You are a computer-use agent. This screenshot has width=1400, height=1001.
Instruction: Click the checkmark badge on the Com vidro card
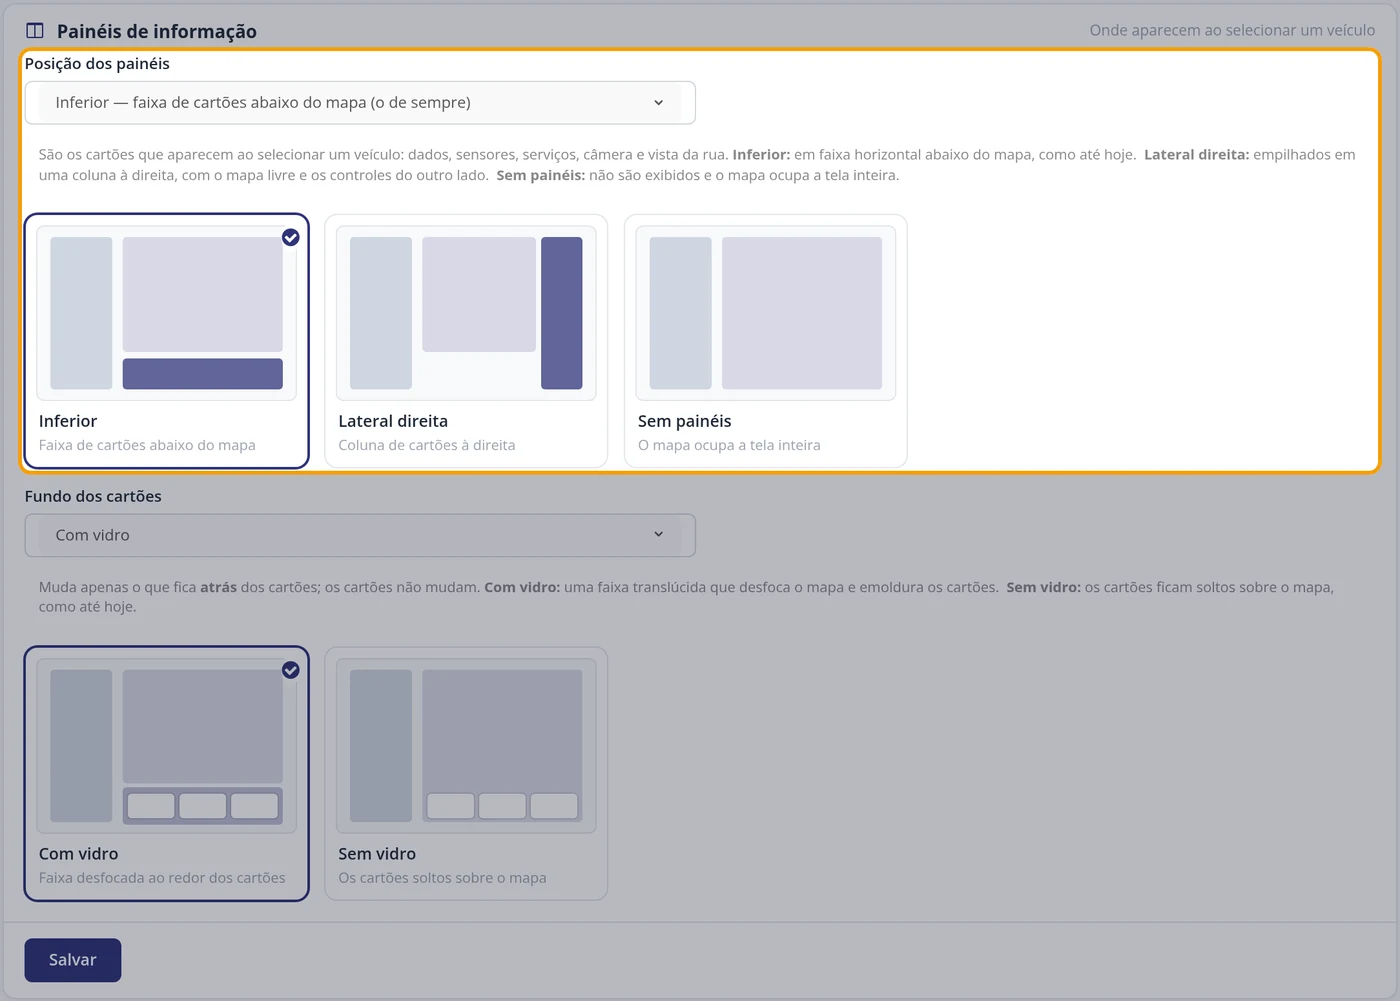click(x=290, y=670)
